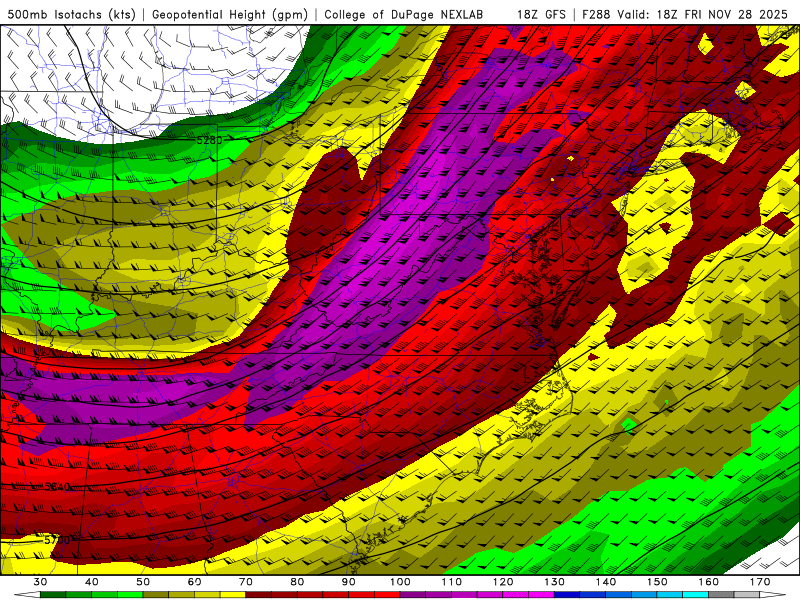
Task: Select the 110 knot legend value
Action: [452, 582]
